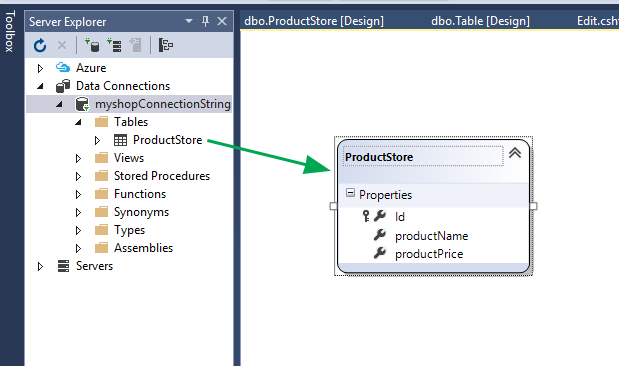The image size is (619, 366).
Task: Click the Connect to Server icon
Action: point(114,45)
